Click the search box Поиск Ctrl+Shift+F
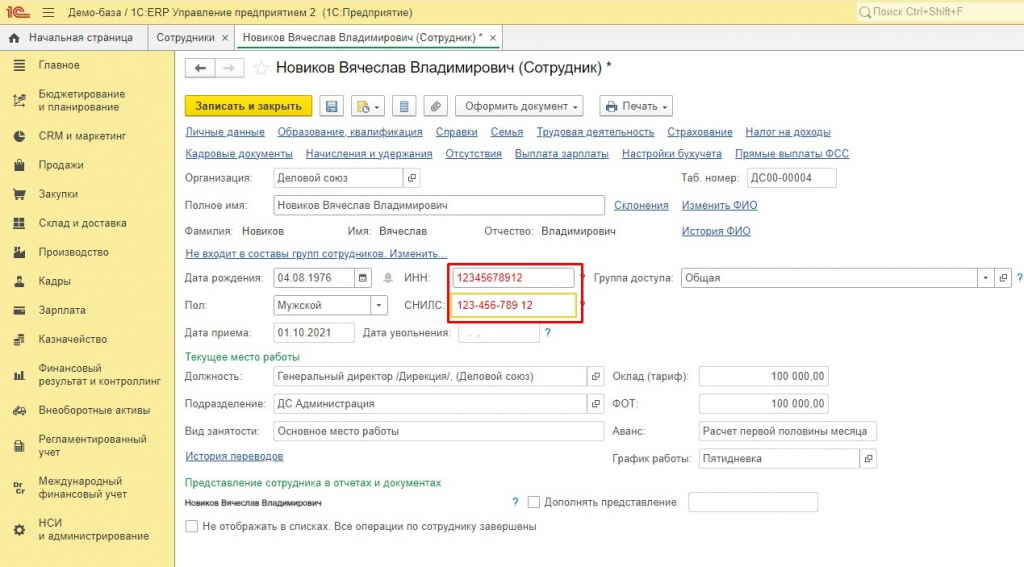 tap(939, 12)
